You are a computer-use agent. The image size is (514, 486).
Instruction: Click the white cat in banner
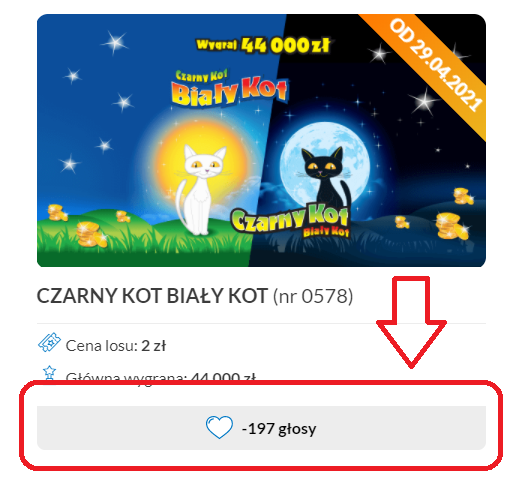coord(200,190)
